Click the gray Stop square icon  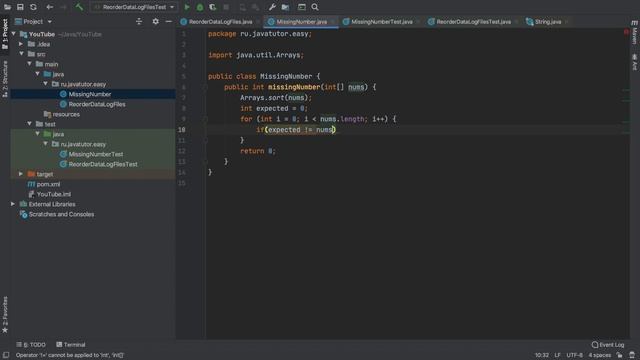[x=226, y=7]
